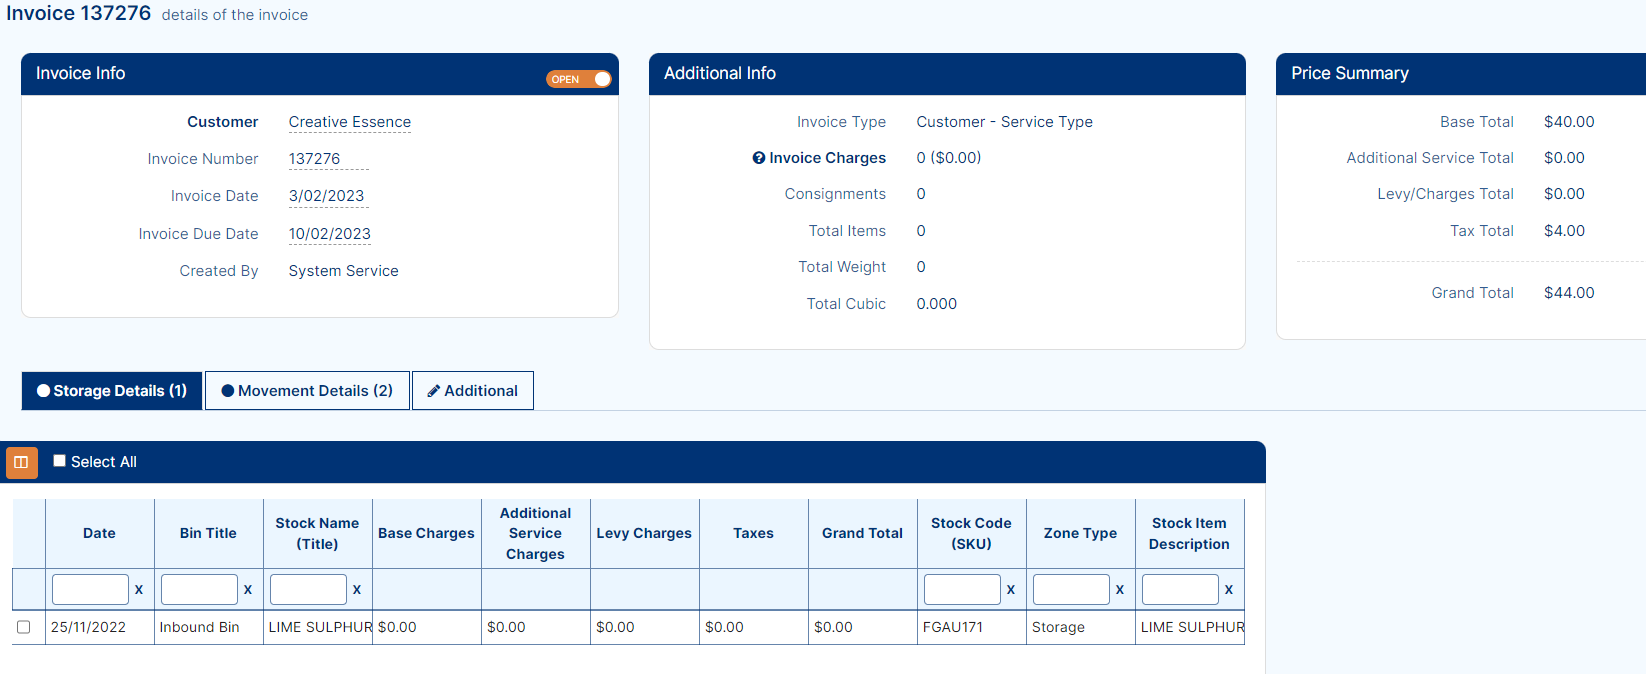Image resolution: width=1646 pixels, height=674 pixels.
Task: Click the orange column chooser icon
Action: click(21, 463)
